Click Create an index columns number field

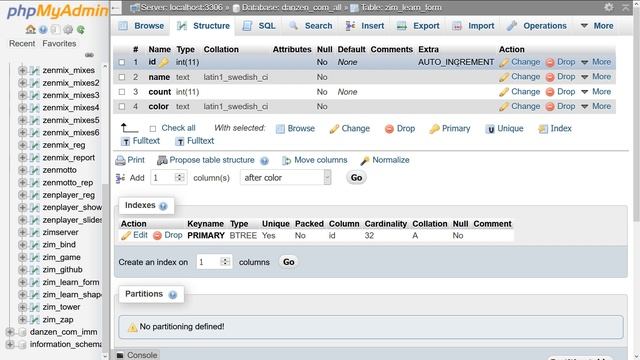pyautogui.click(x=214, y=262)
